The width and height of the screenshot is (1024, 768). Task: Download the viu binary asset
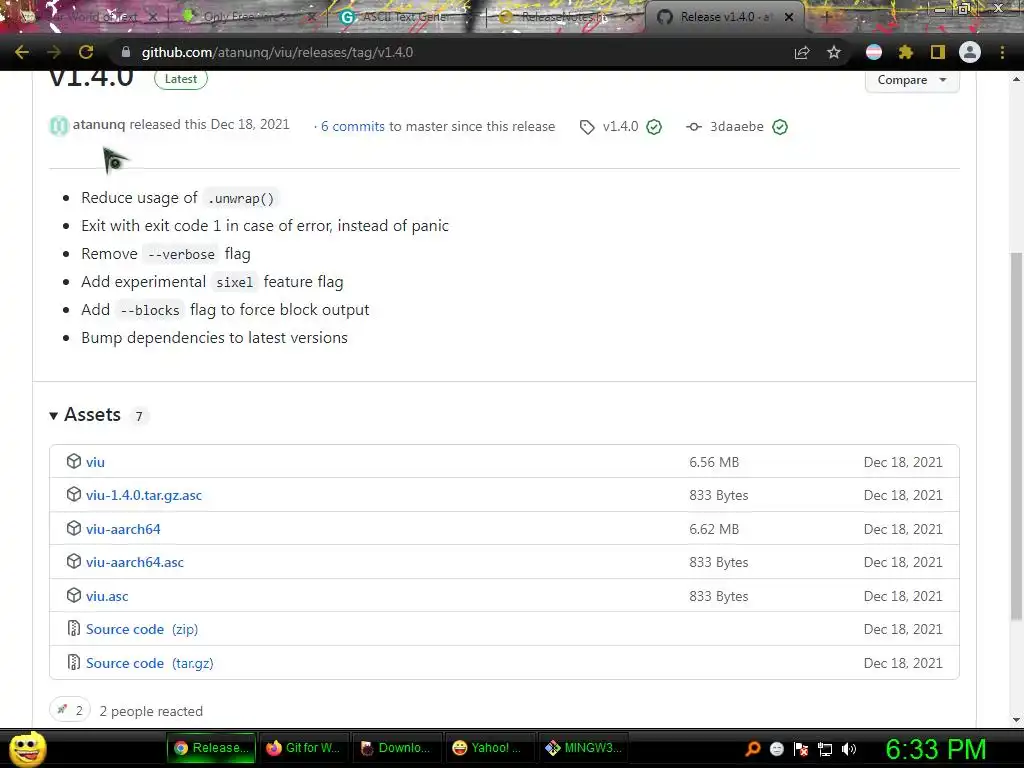point(95,462)
